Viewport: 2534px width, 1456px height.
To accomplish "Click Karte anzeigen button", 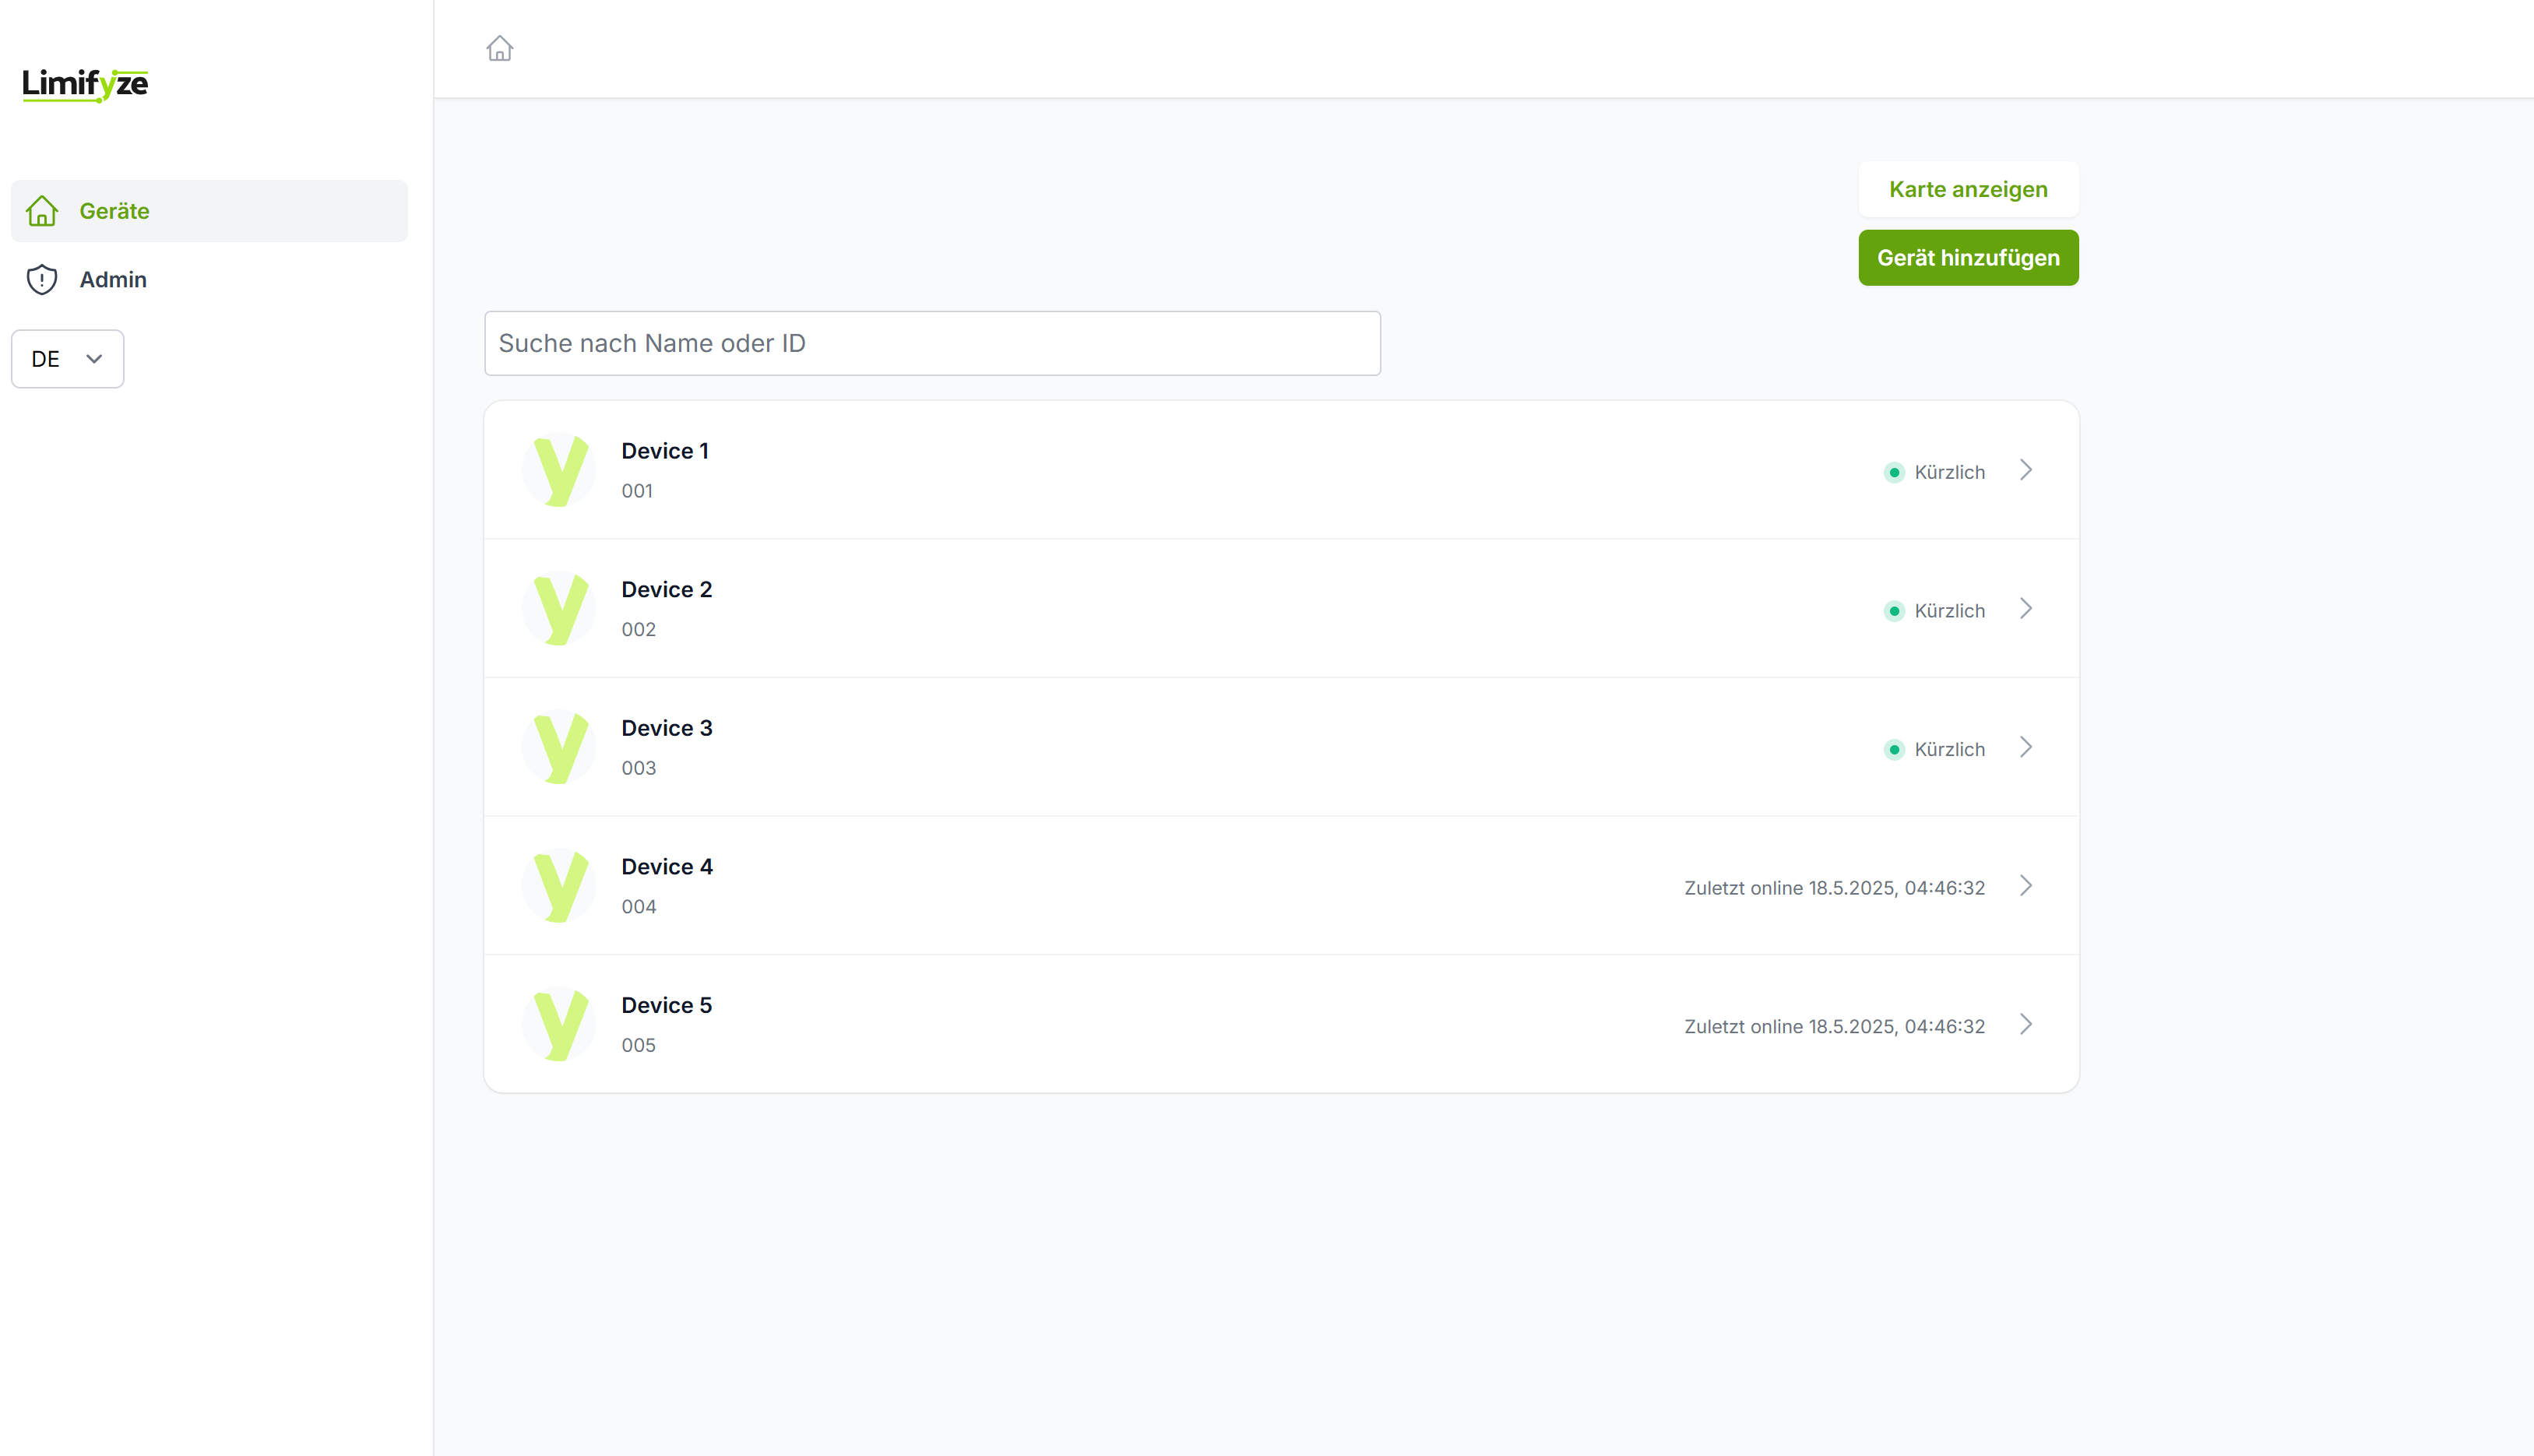I will 1967,189.
